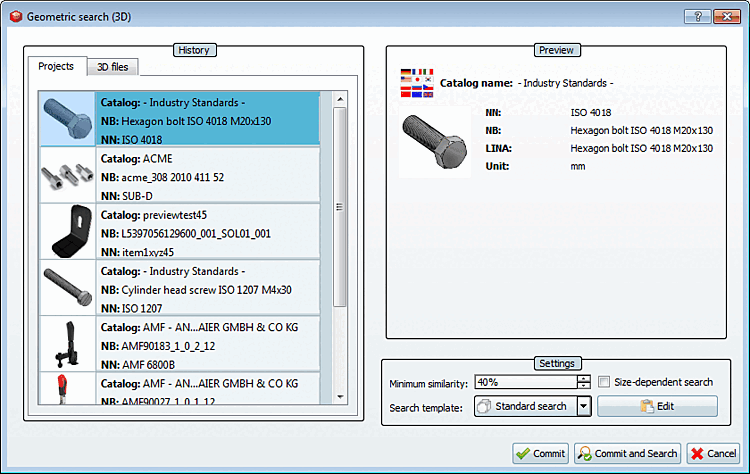
Task: Select the AMF 6800B toggle clamp thumbnail
Action: pyautogui.click(x=67, y=344)
